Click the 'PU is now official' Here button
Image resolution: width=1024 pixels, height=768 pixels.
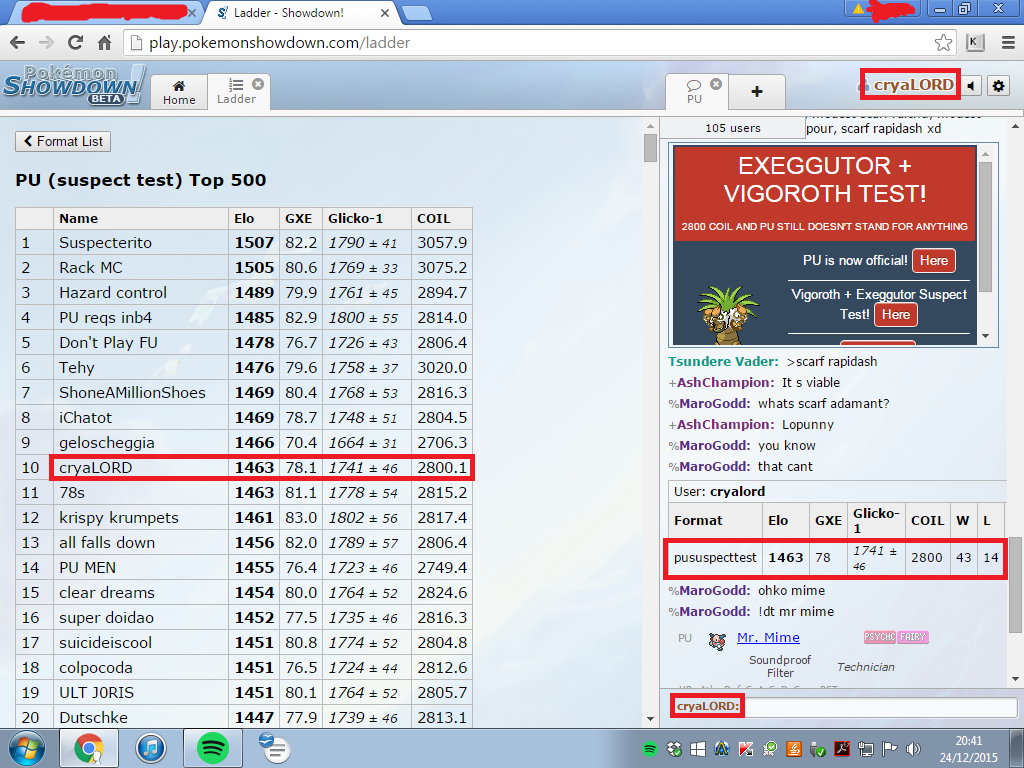pos(933,260)
